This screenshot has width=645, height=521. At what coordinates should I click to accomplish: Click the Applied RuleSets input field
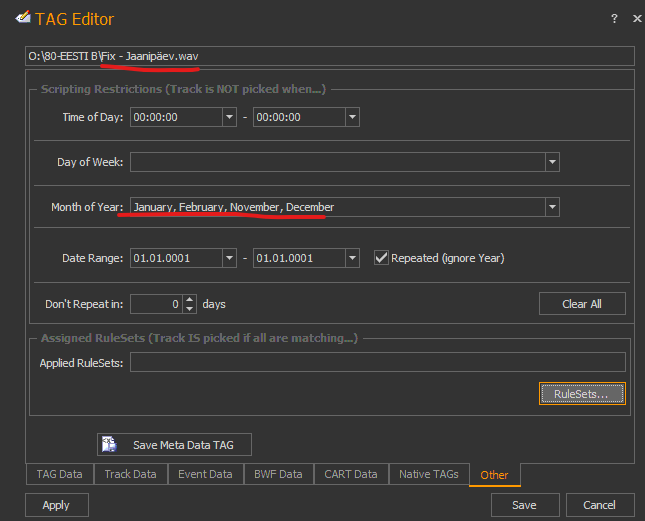coord(377,362)
